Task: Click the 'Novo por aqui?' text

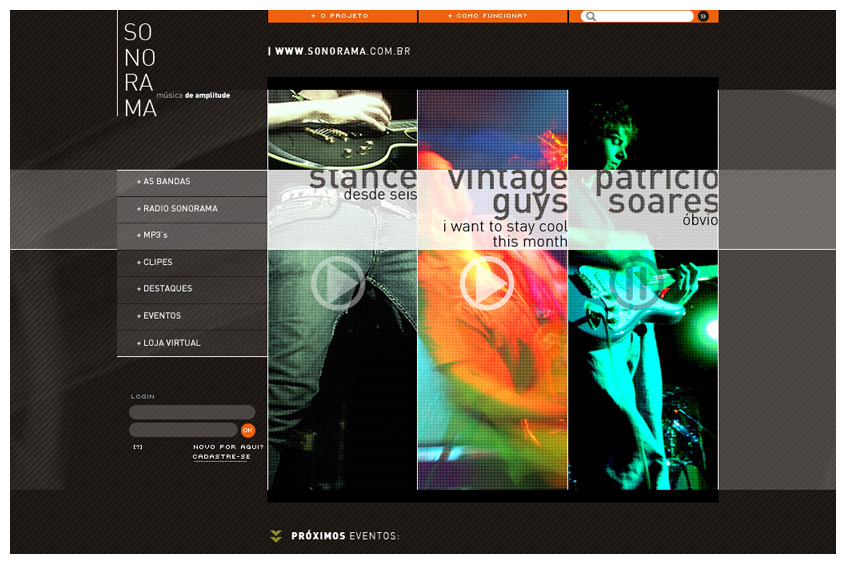Action: pyautogui.click(x=228, y=447)
